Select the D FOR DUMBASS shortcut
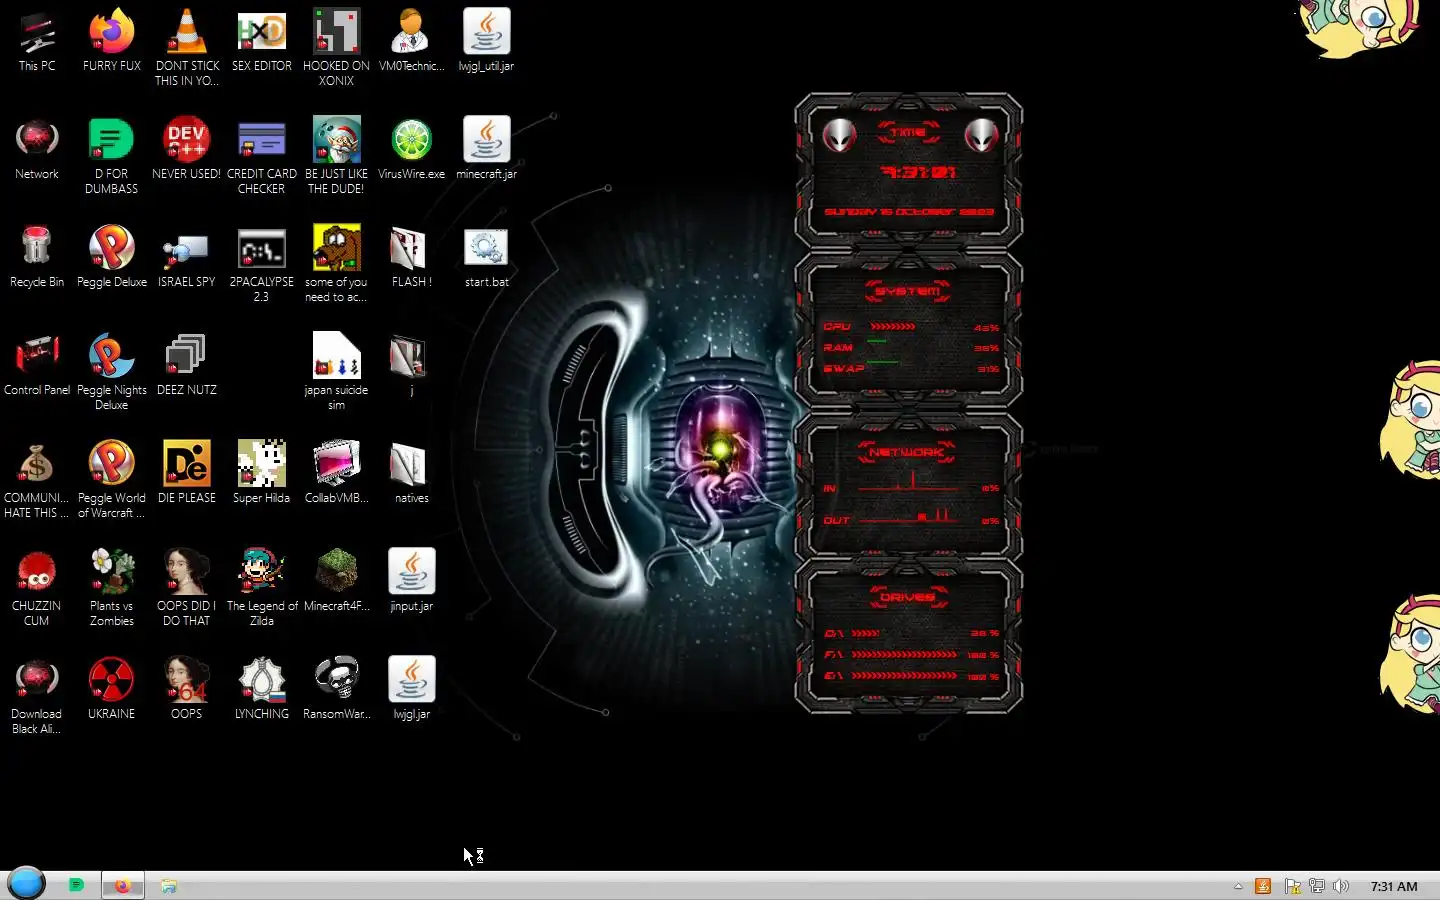Viewport: 1440px width, 900px height. (112, 157)
